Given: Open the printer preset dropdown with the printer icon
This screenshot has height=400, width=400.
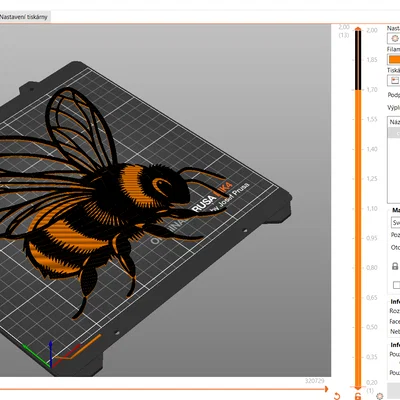Looking at the screenshot, I should point(395,80).
